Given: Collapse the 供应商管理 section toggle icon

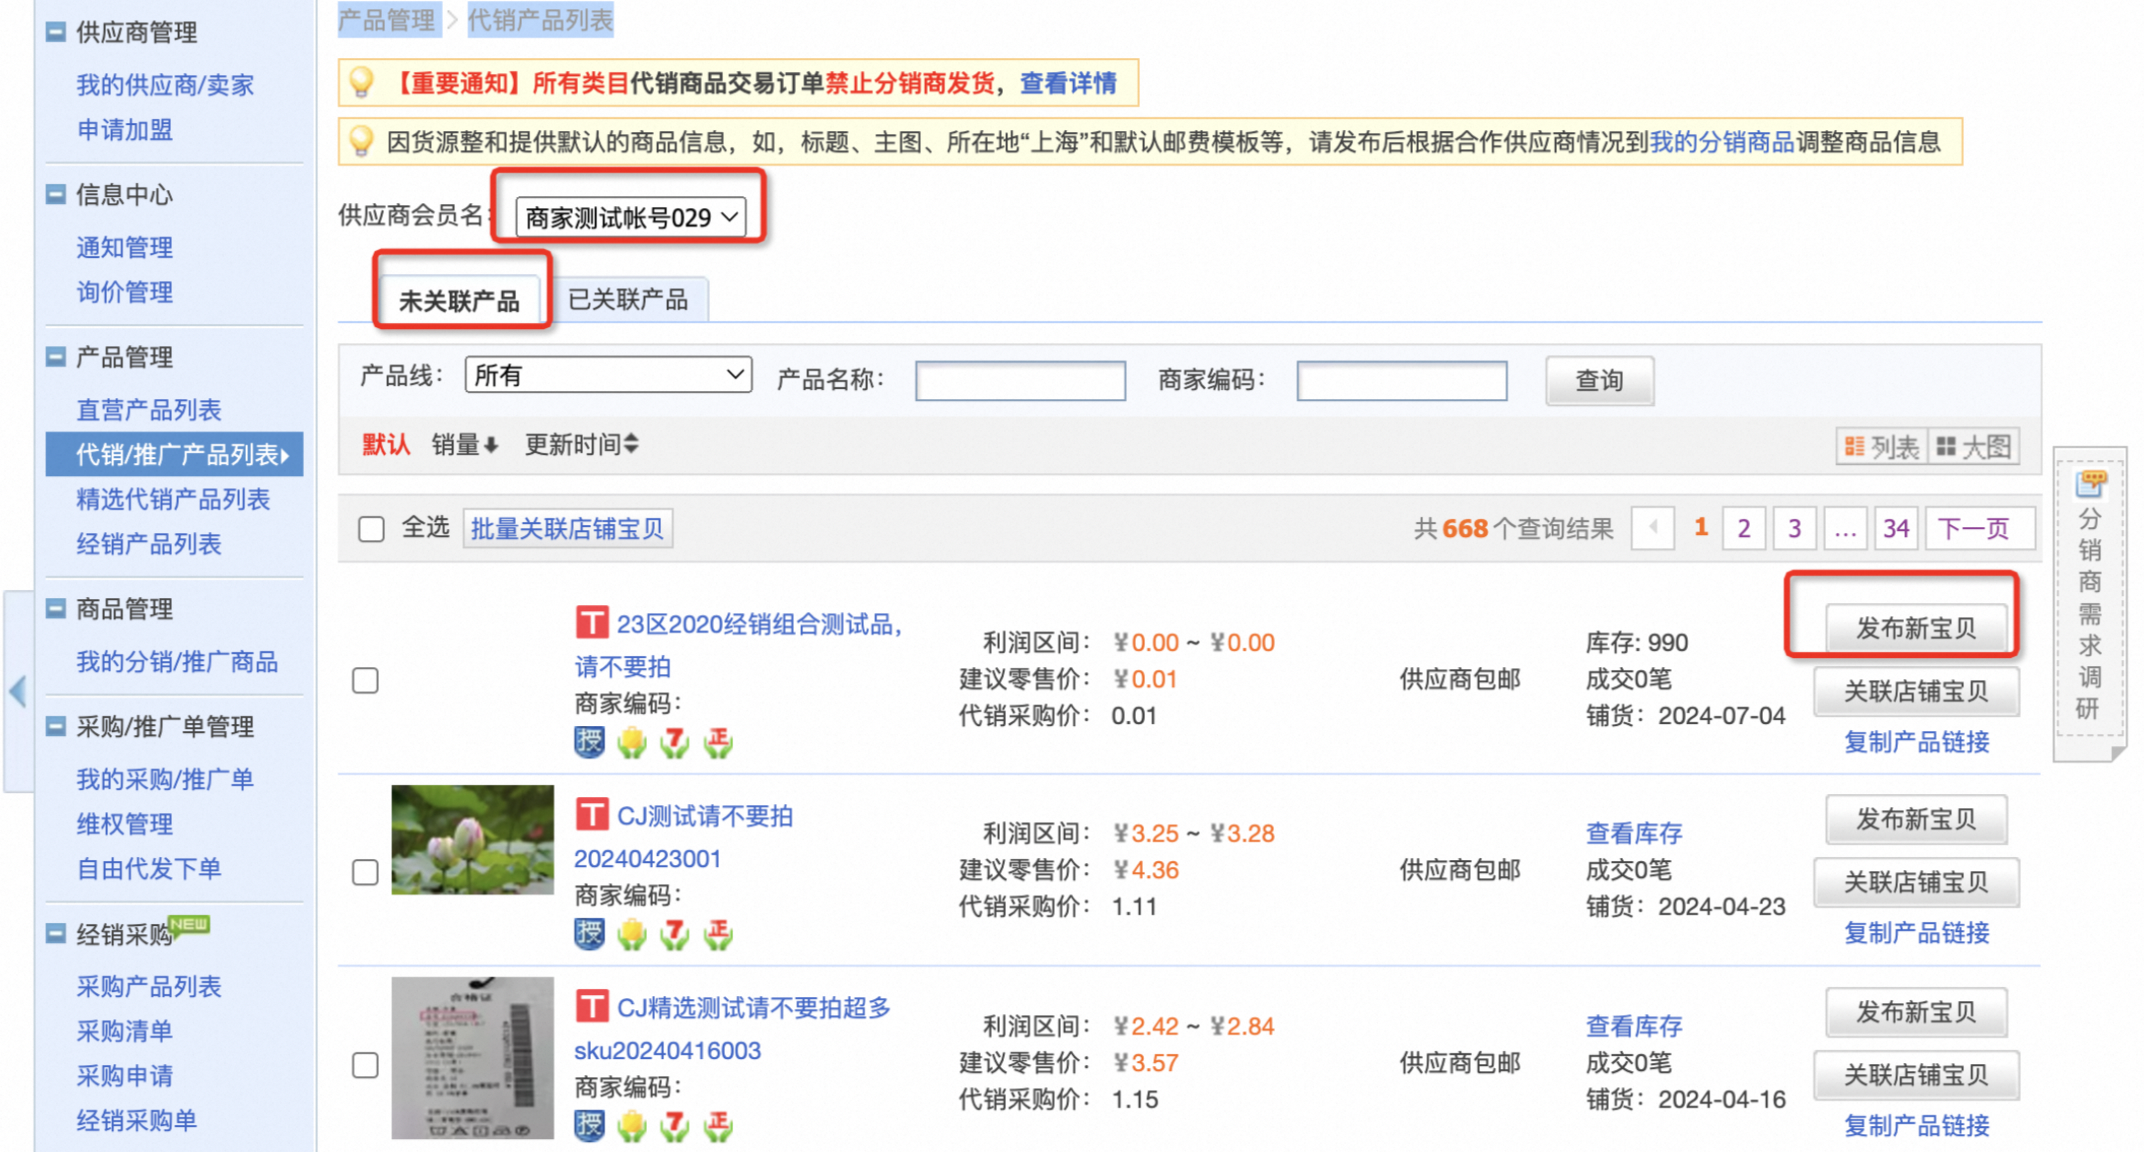Looking at the screenshot, I should tap(56, 32).
